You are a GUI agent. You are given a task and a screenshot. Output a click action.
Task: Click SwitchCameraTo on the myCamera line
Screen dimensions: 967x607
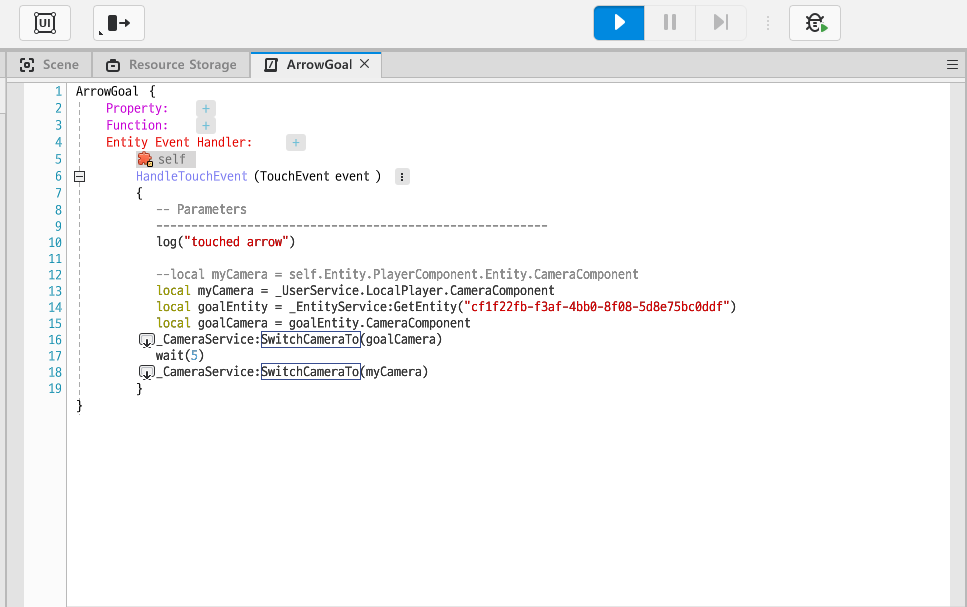(x=311, y=371)
